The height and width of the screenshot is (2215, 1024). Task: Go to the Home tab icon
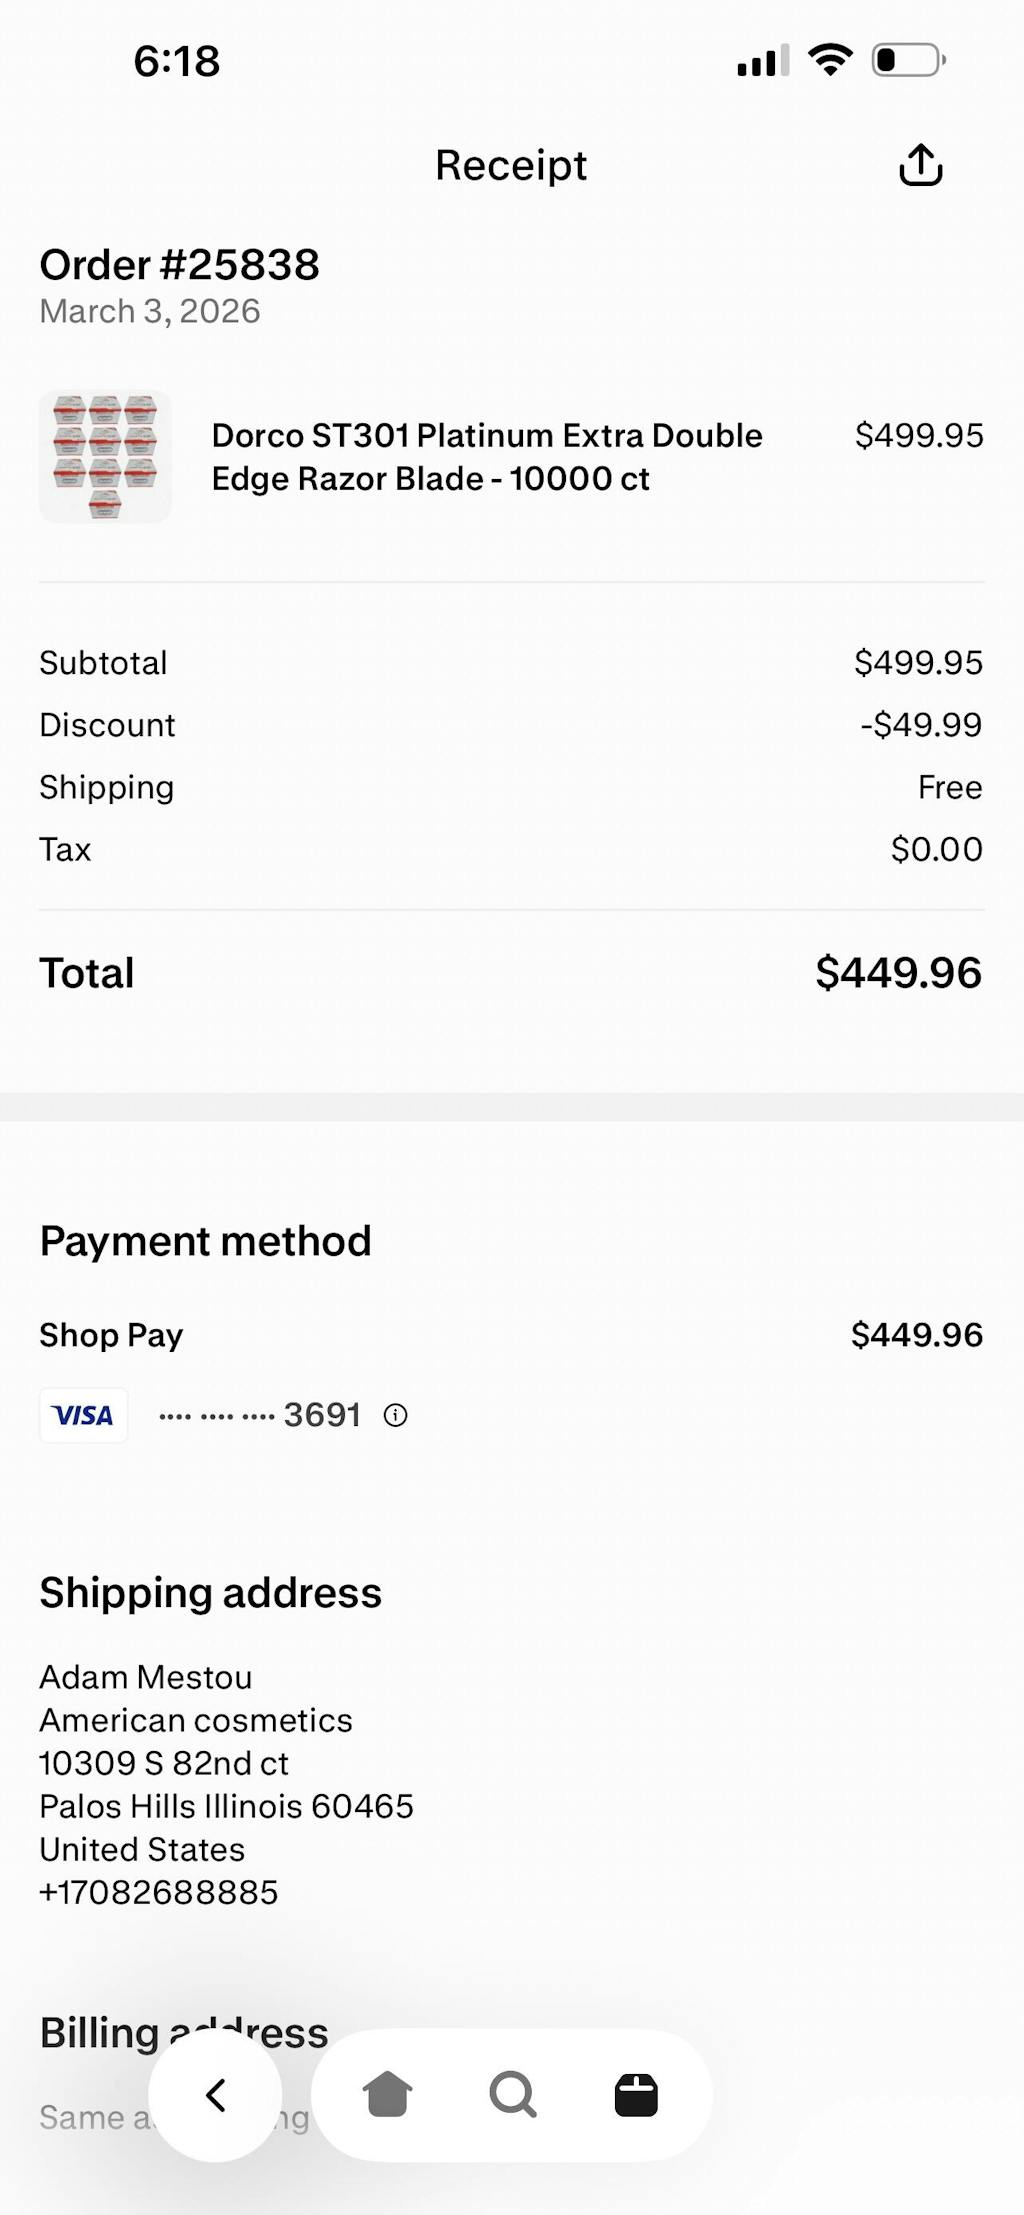pos(387,2095)
